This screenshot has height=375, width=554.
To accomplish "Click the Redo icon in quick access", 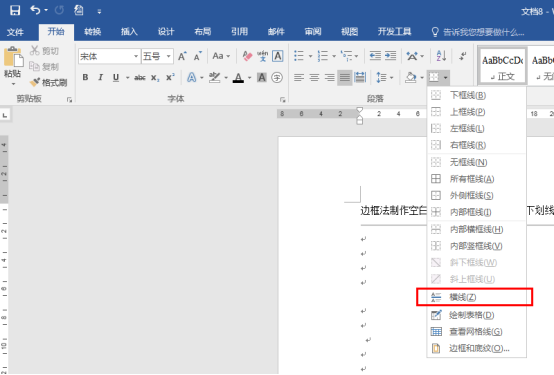I will [59, 10].
